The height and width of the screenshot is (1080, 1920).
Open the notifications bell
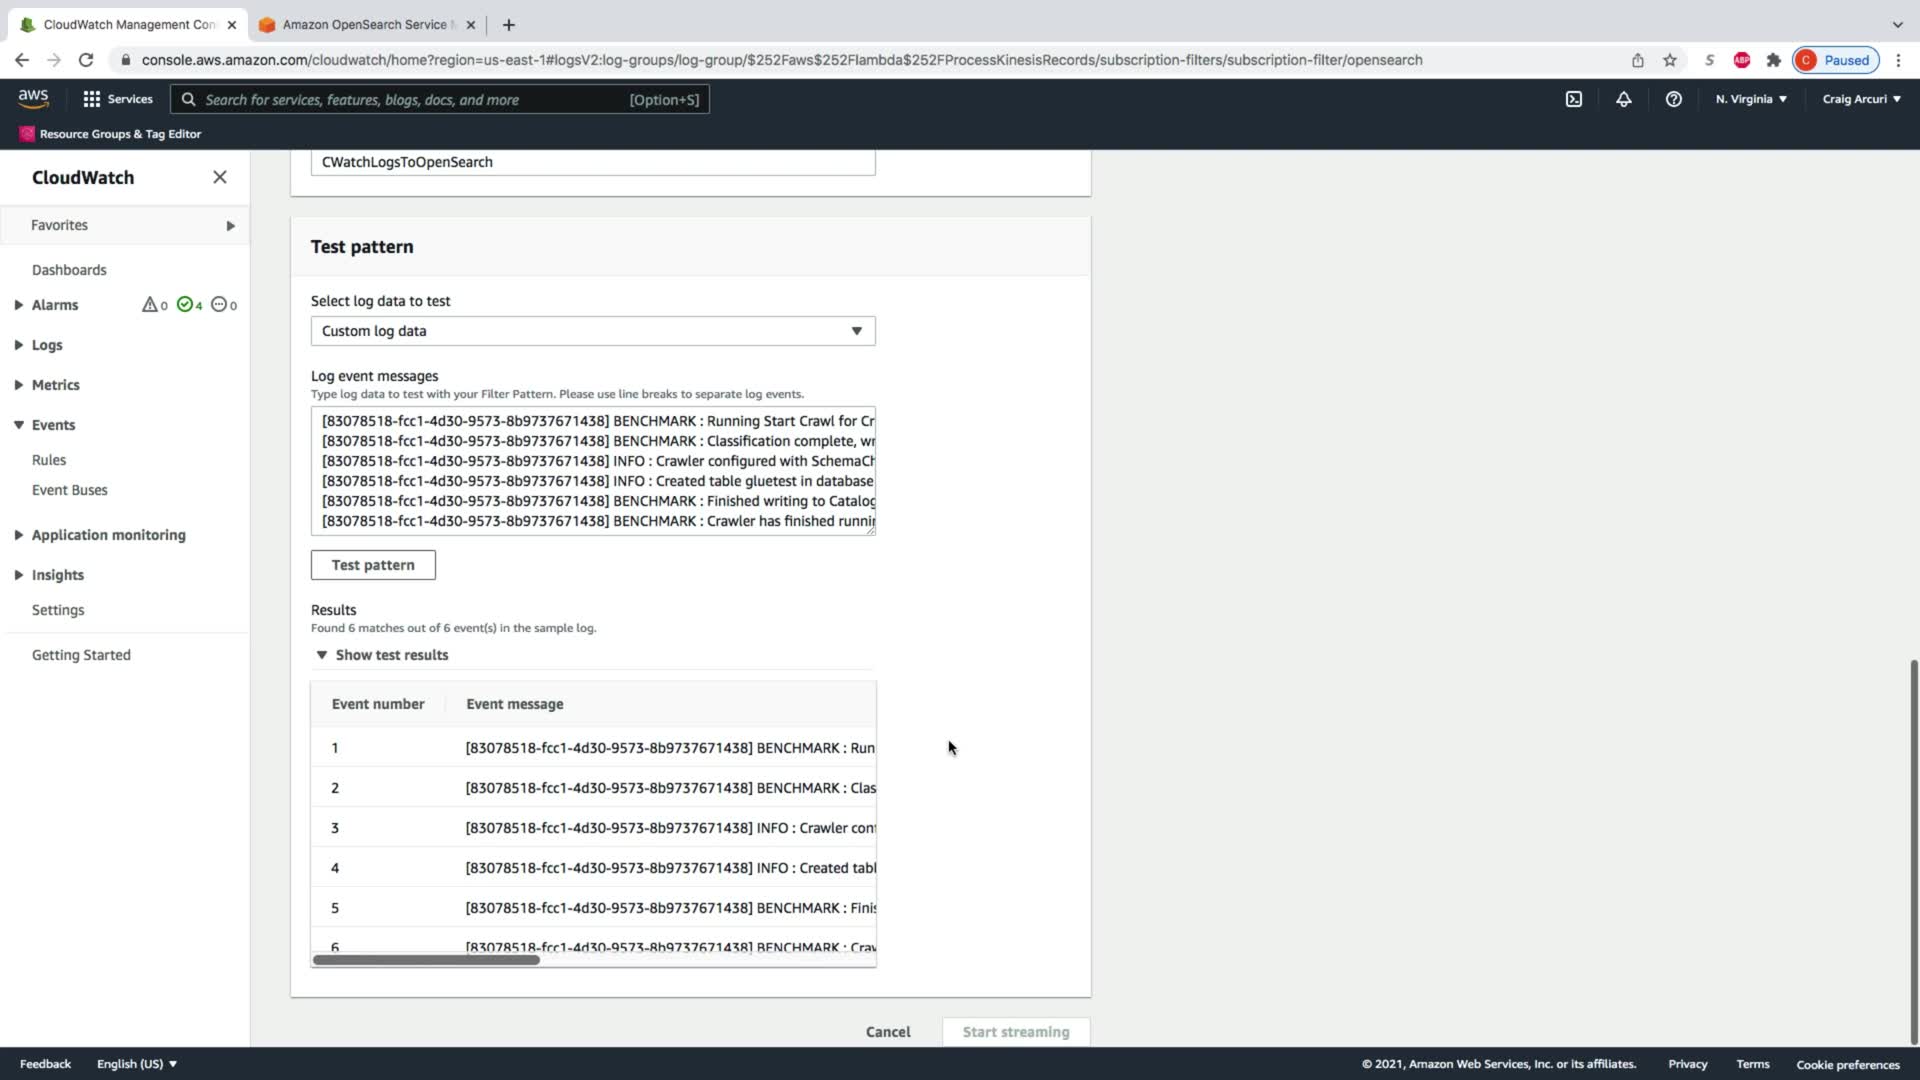click(1623, 99)
